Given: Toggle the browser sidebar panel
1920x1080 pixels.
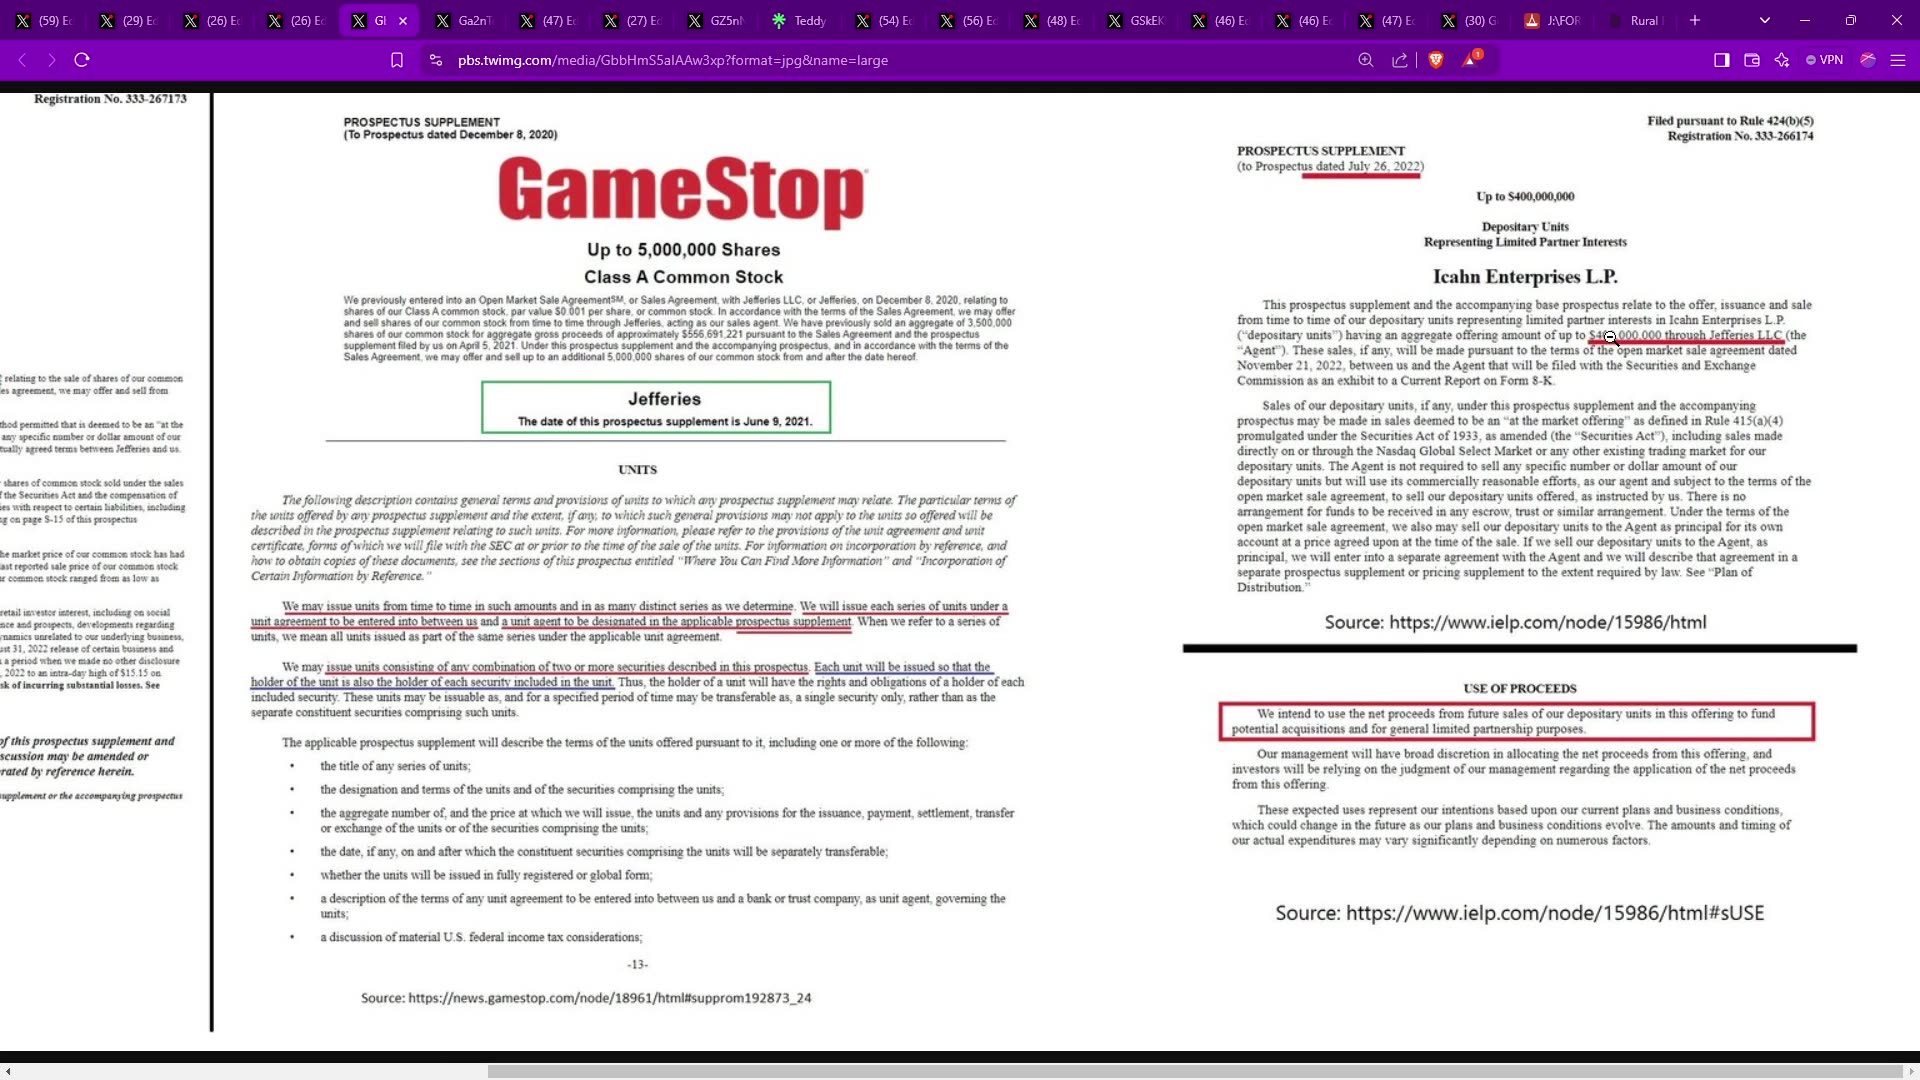Looking at the screenshot, I should coord(1722,60).
